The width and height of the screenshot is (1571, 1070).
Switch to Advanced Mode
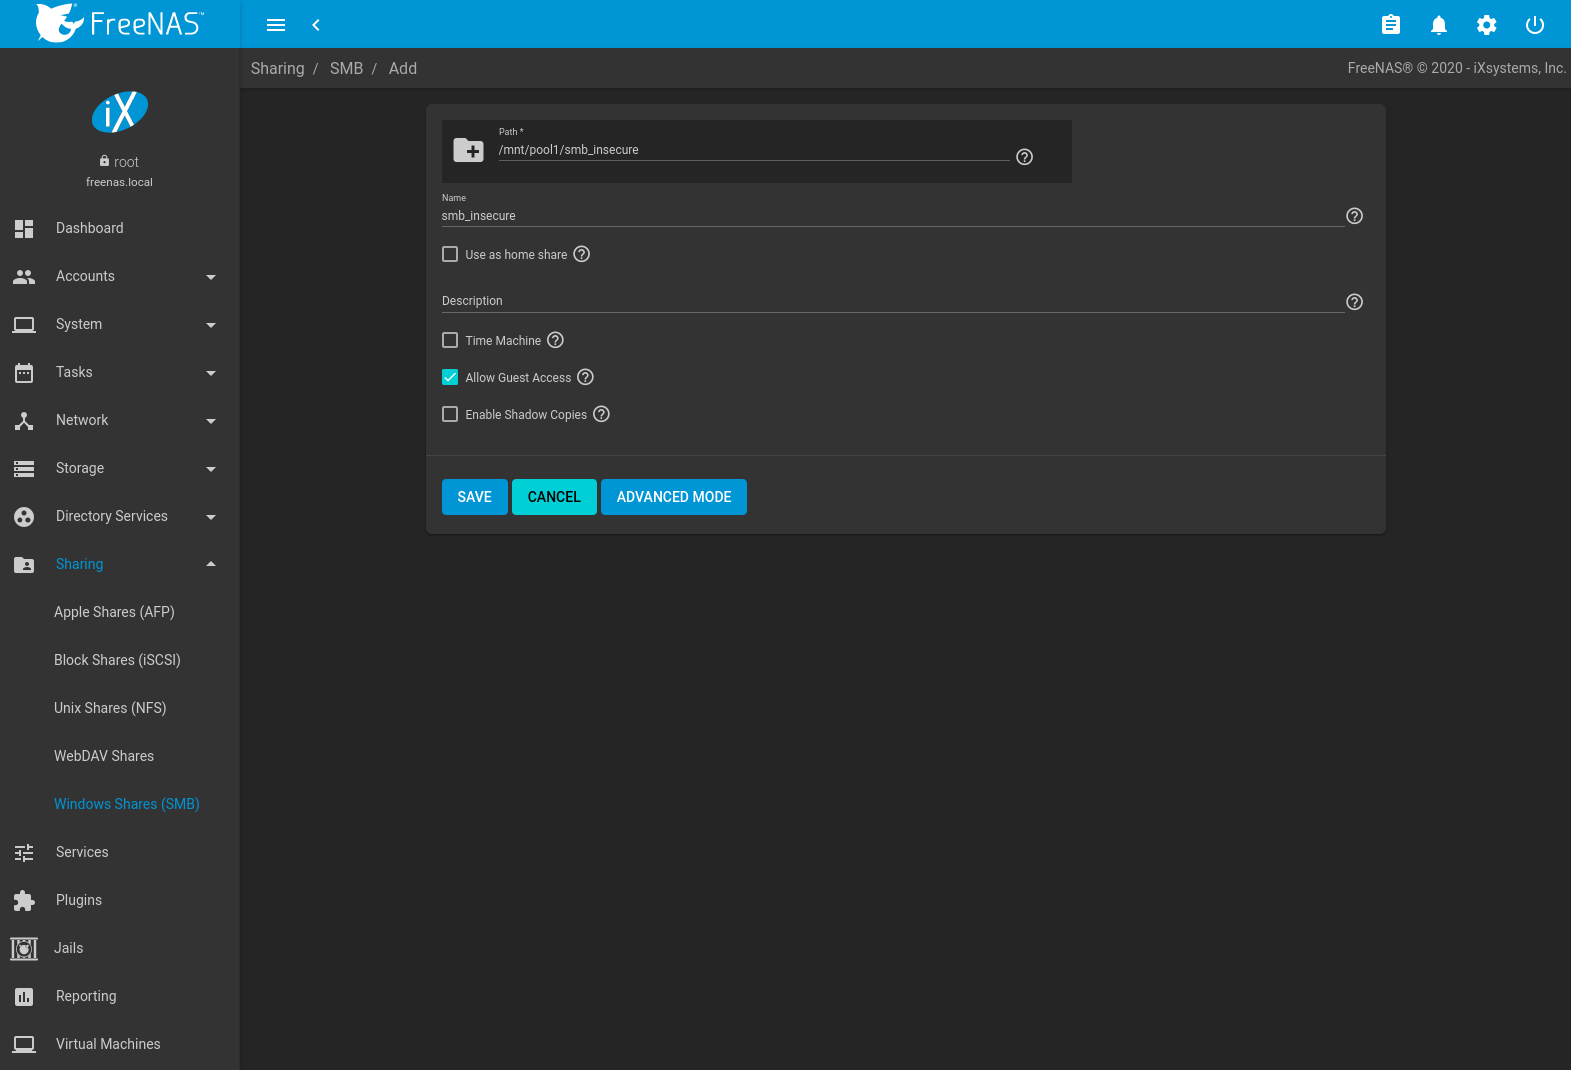[x=673, y=497]
